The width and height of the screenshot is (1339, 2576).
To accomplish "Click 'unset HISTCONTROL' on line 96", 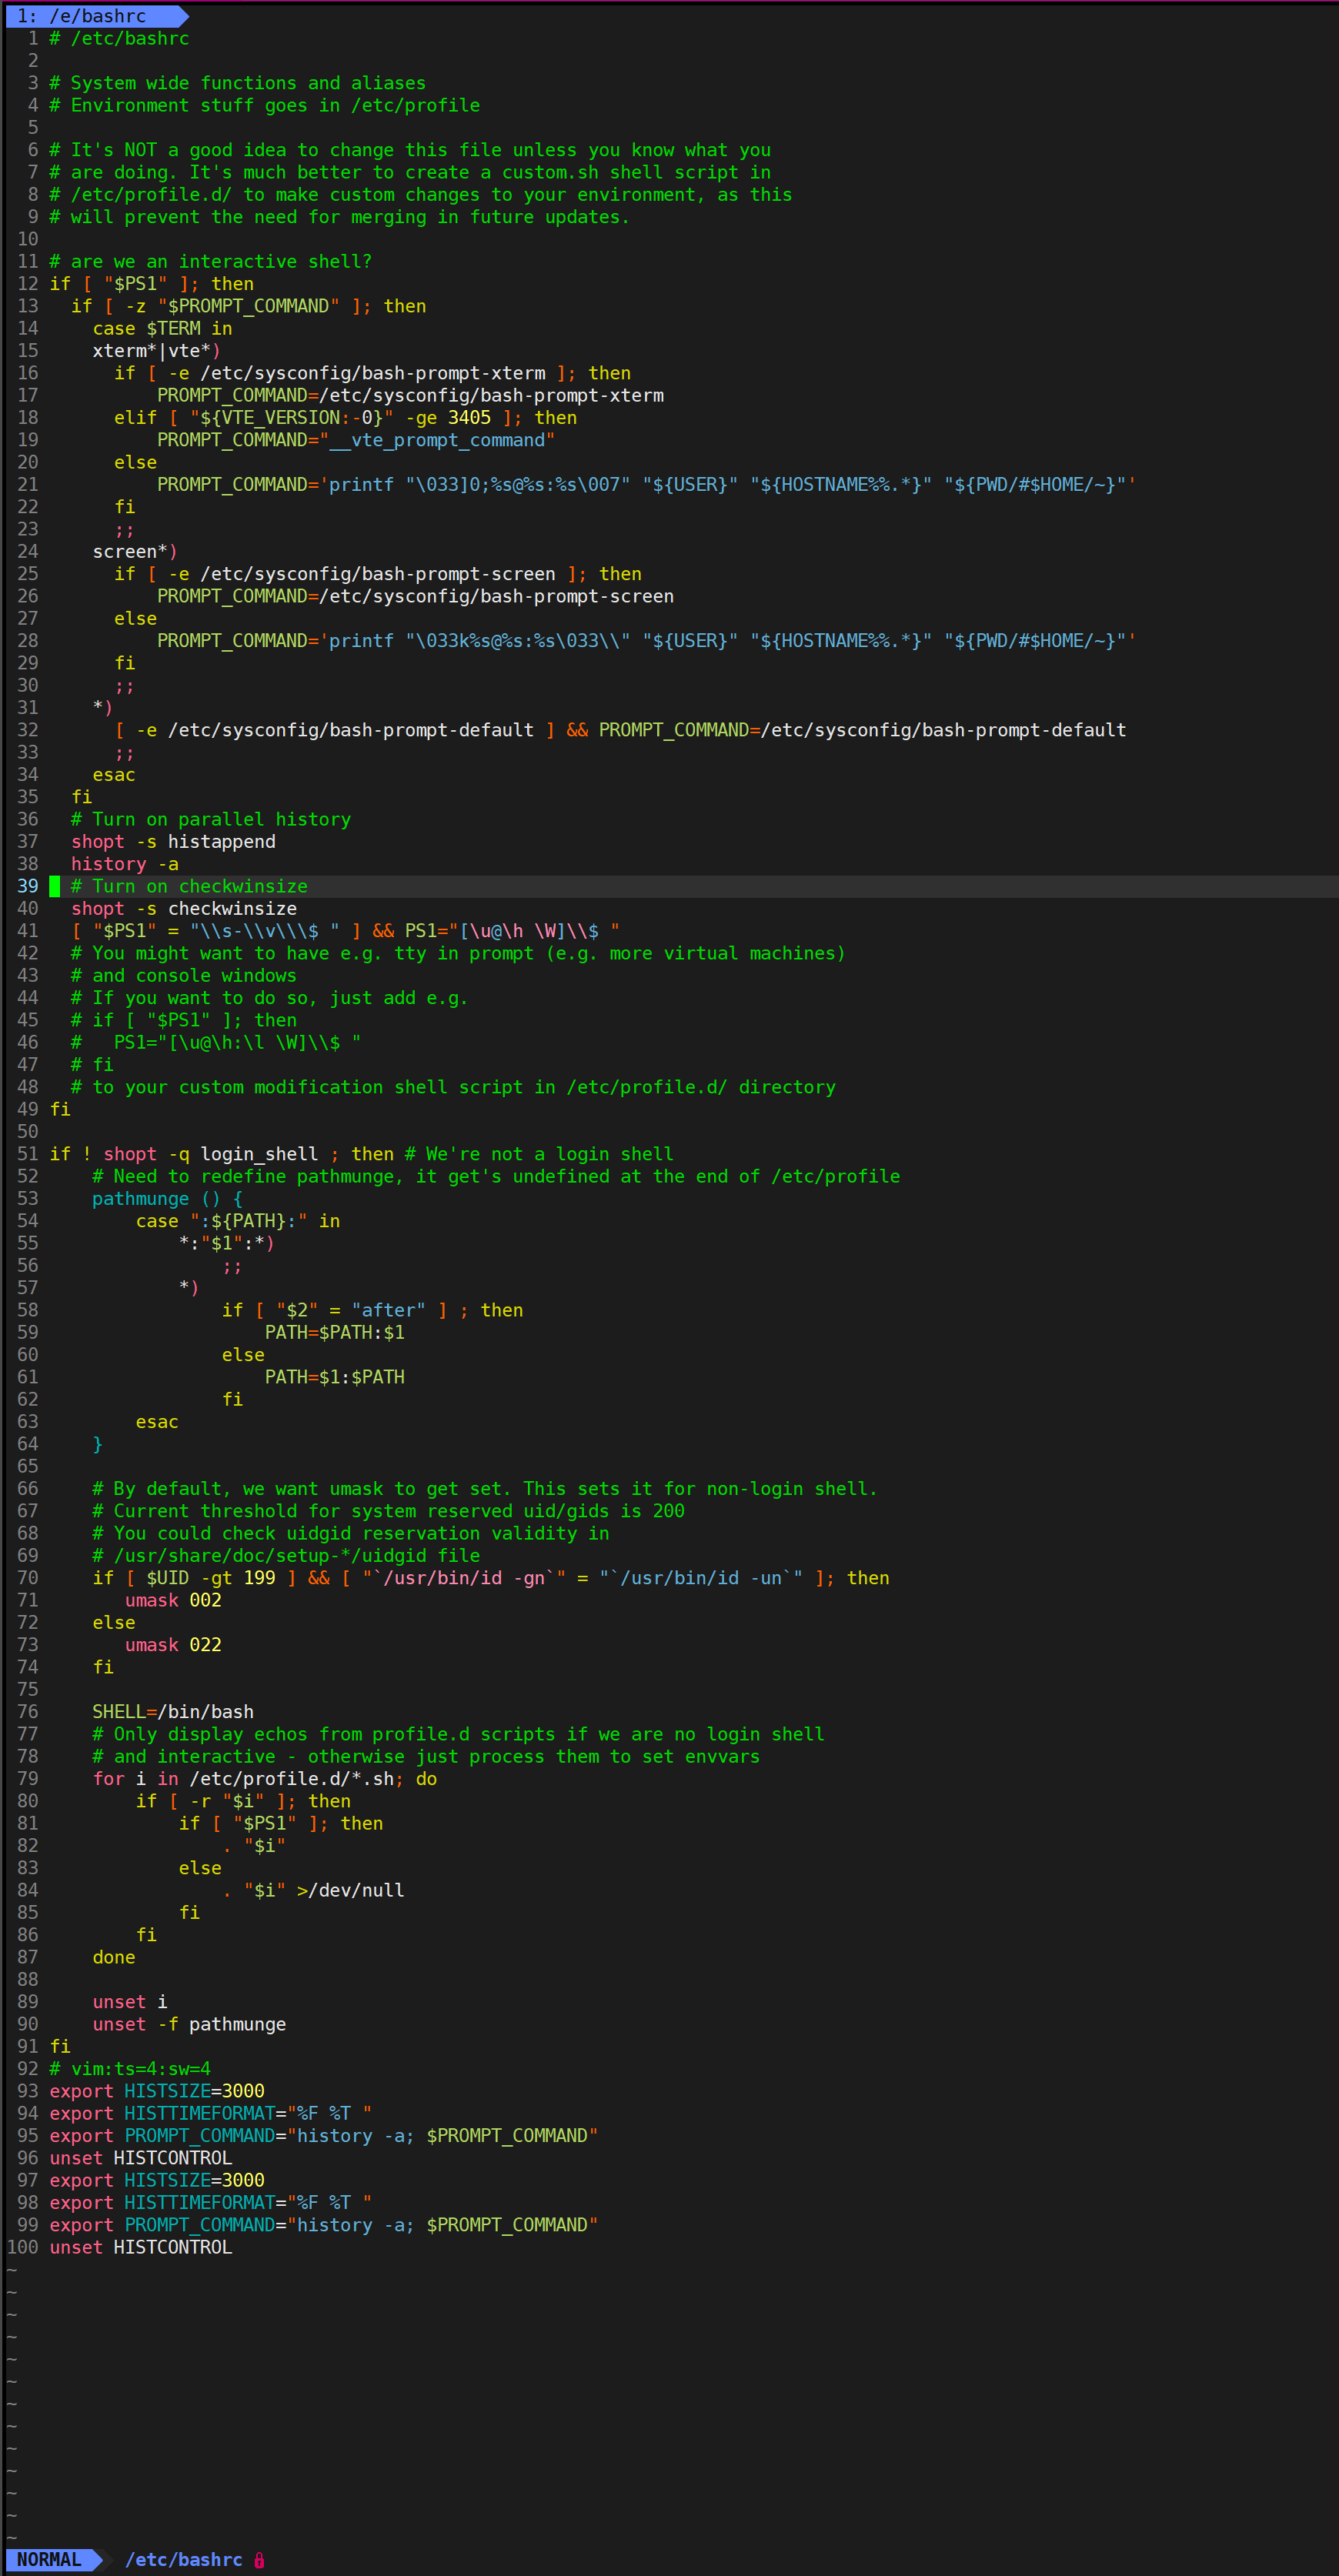I will [141, 2158].
